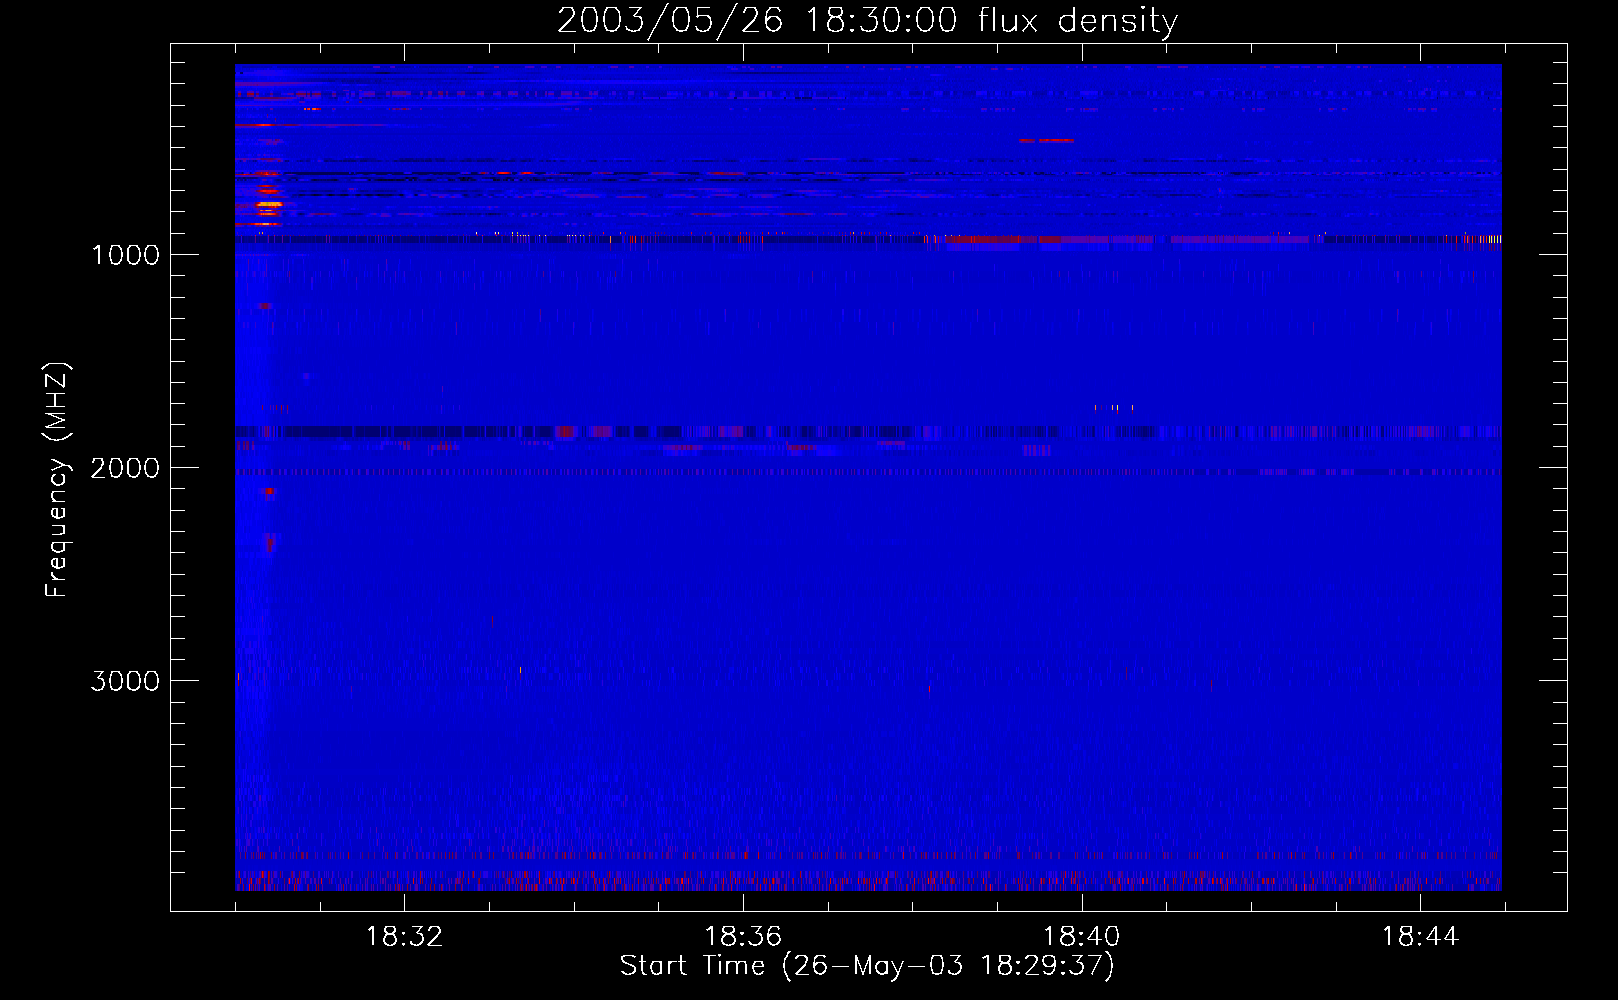Click the 18:40 time tick label
The image size is (1618, 1000).
1082,937
